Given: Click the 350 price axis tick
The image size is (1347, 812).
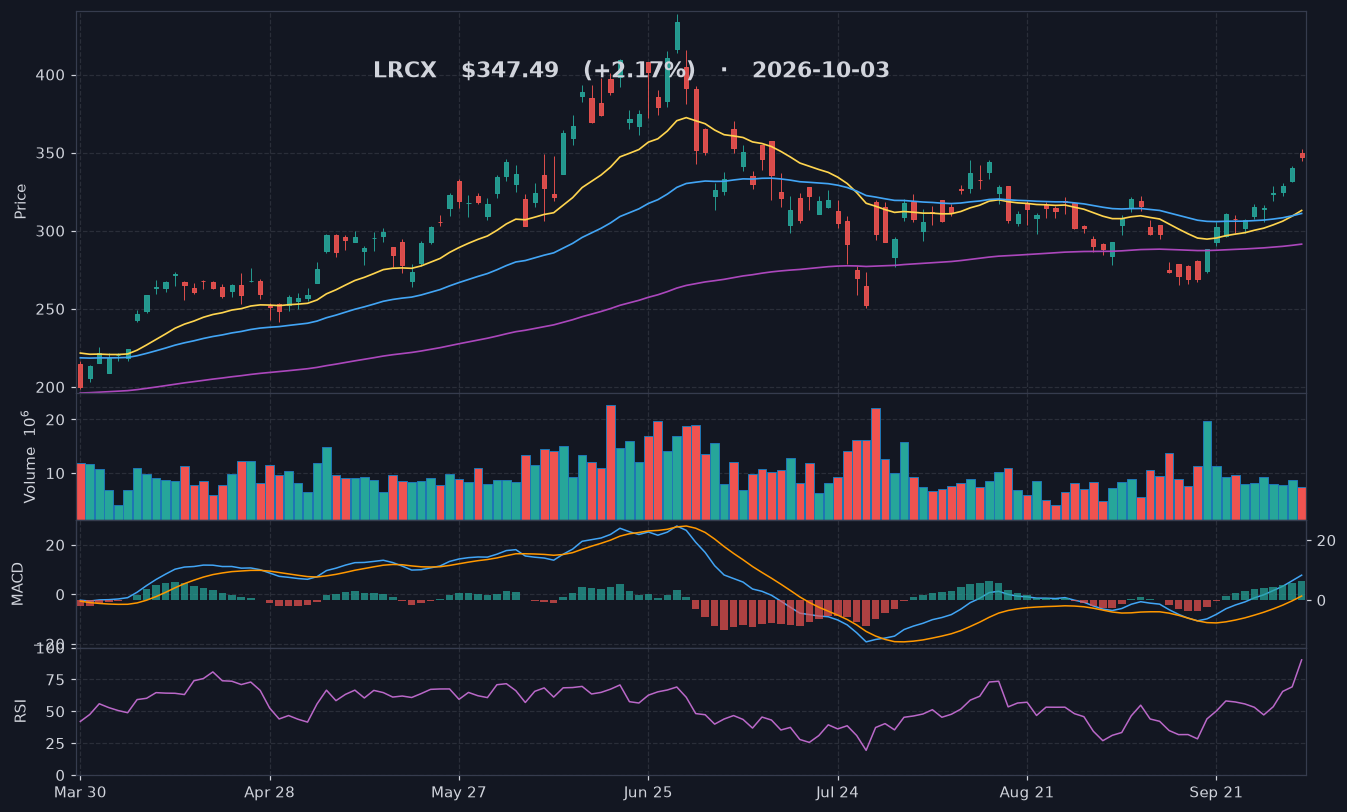Looking at the screenshot, I should pyautogui.click(x=52, y=154).
